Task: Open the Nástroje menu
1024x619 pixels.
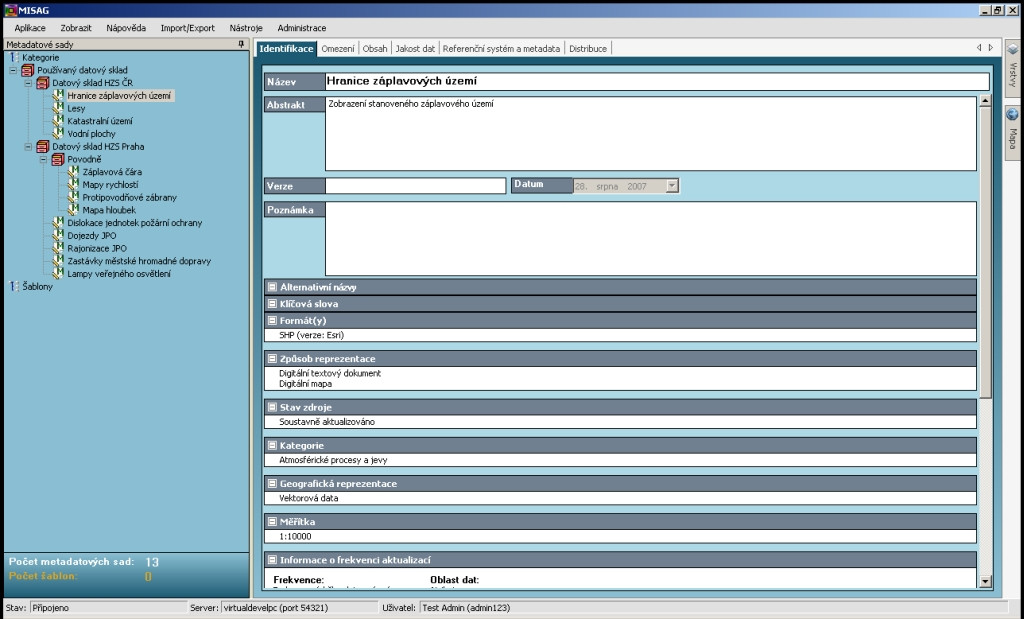Action: (246, 28)
